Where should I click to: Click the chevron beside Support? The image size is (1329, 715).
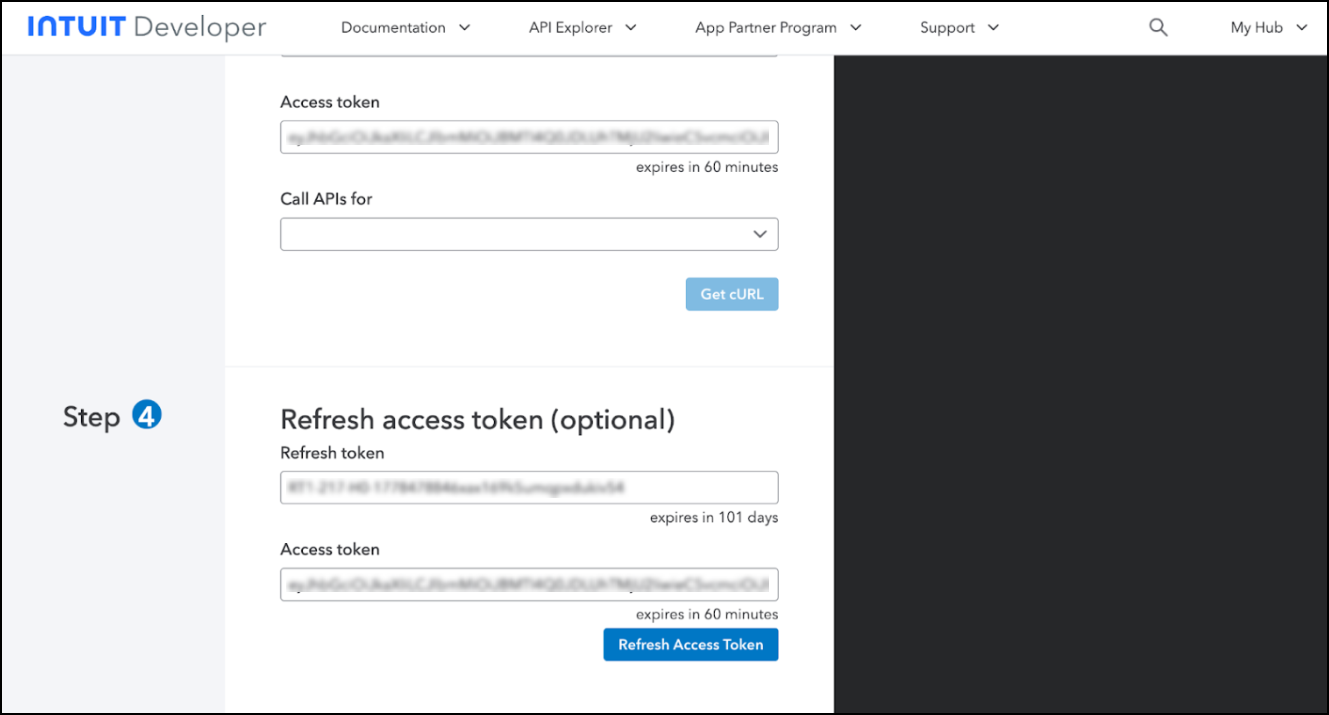tap(993, 28)
